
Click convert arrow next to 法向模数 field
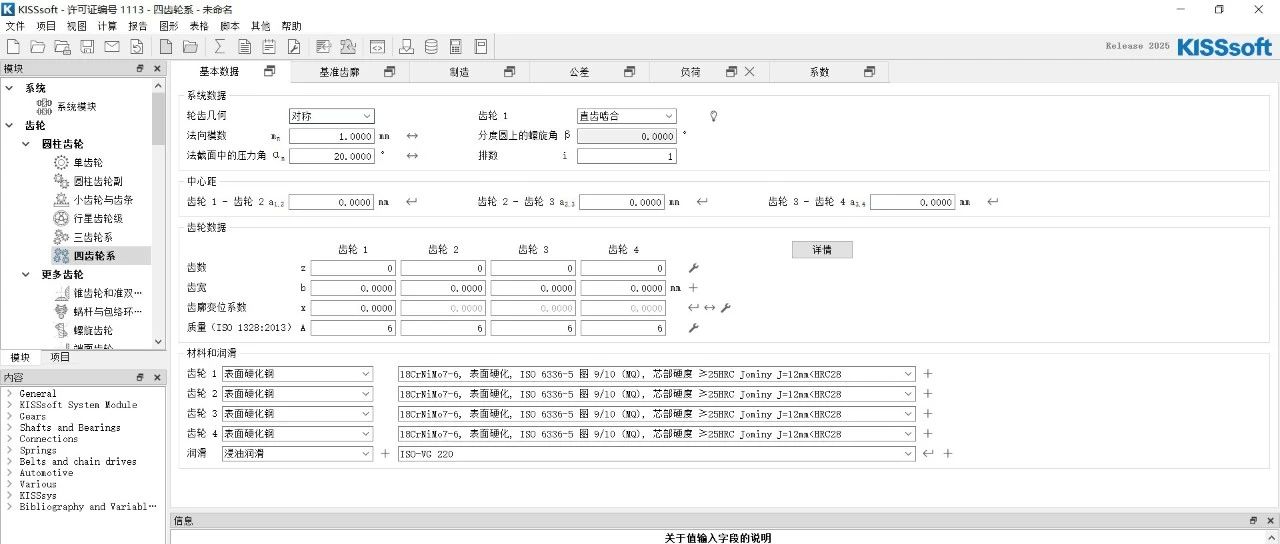pos(412,136)
